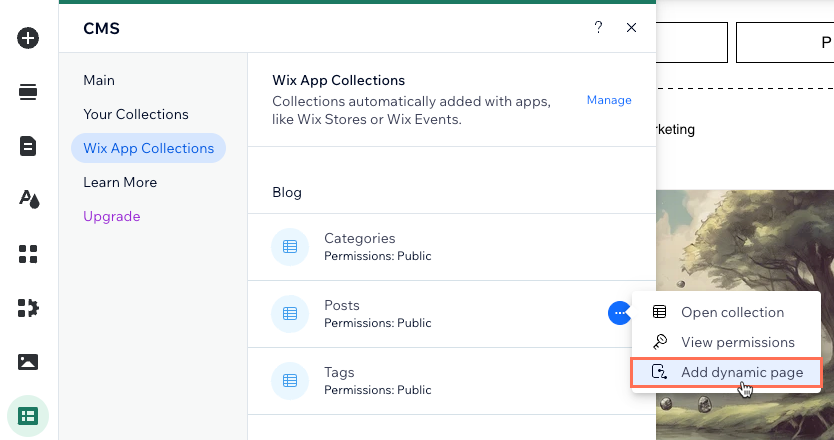Click the purple Upgrade link
The height and width of the screenshot is (440, 834).
[x=112, y=217]
